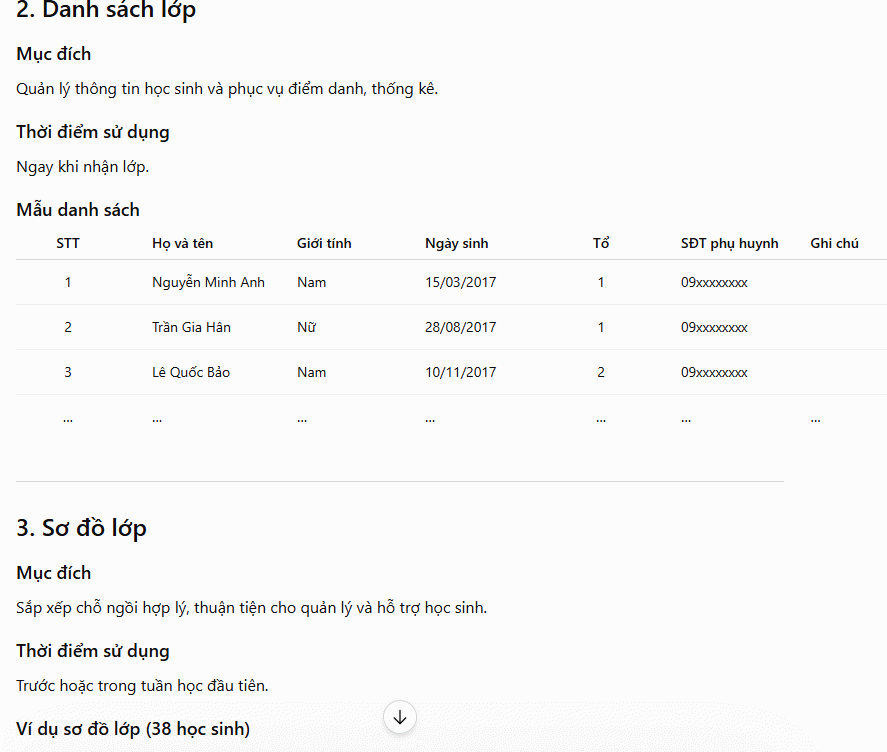Select the Ghi chú column header
The width and height of the screenshot is (887, 752).
pyautogui.click(x=834, y=243)
